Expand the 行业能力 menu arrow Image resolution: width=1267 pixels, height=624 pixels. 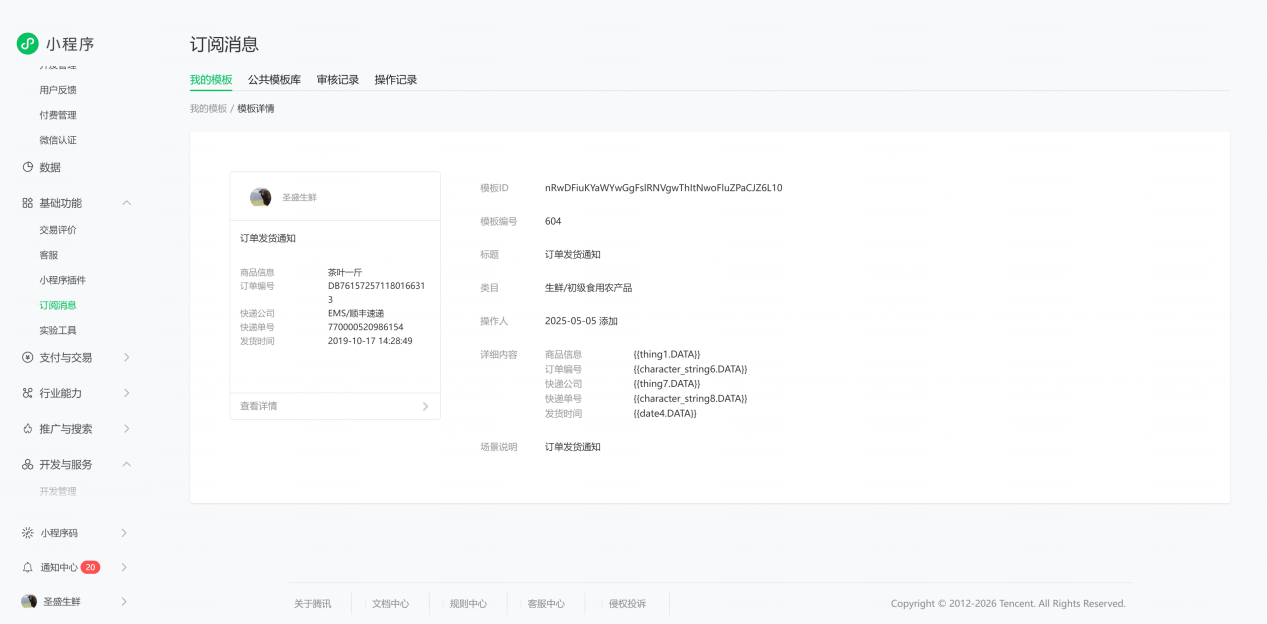(x=126, y=393)
